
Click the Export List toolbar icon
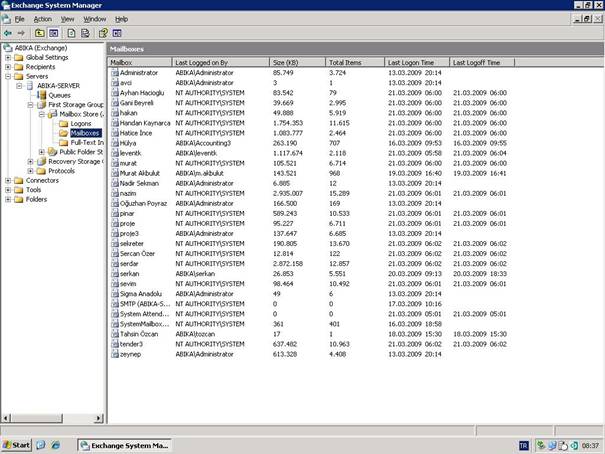pyautogui.click(x=85, y=33)
